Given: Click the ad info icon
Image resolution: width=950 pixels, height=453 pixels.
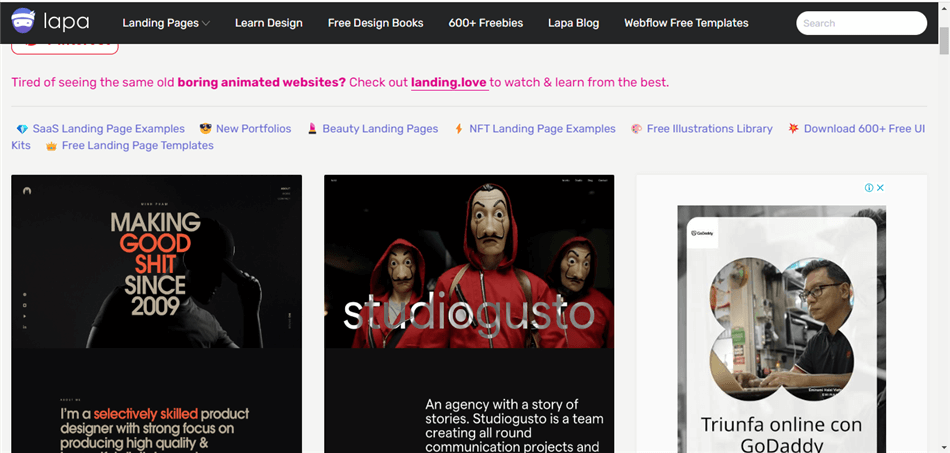Looking at the screenshot, I should click(869, 188).
